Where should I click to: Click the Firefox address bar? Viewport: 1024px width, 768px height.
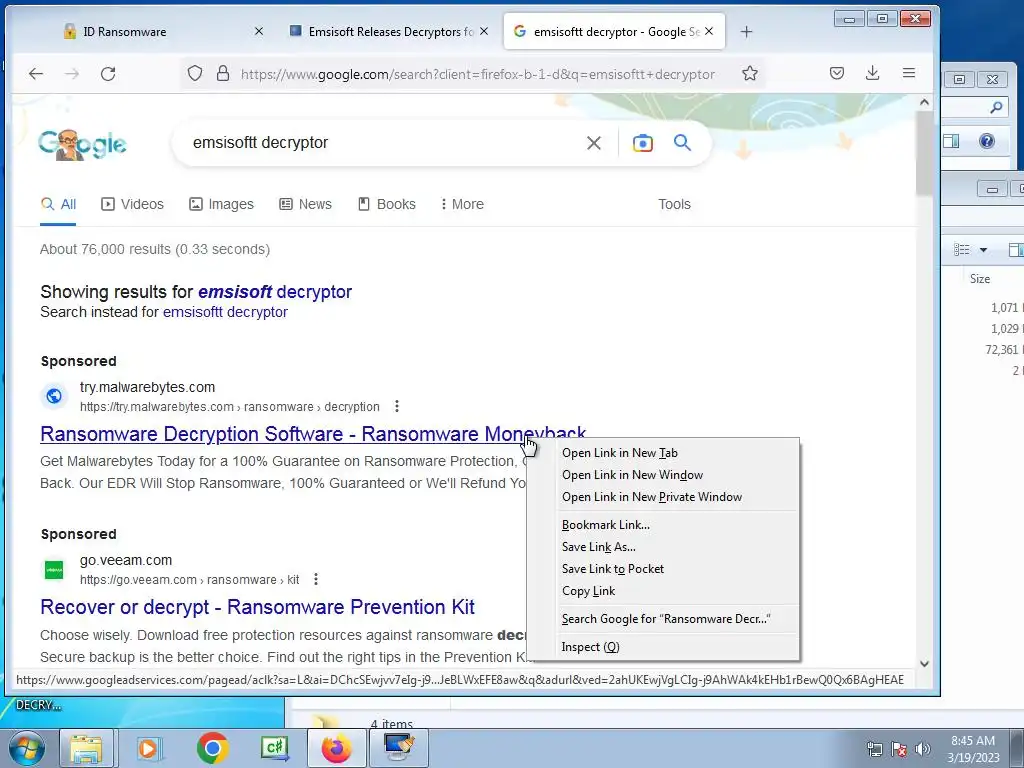pyautogui.click(x=477, y=74)
